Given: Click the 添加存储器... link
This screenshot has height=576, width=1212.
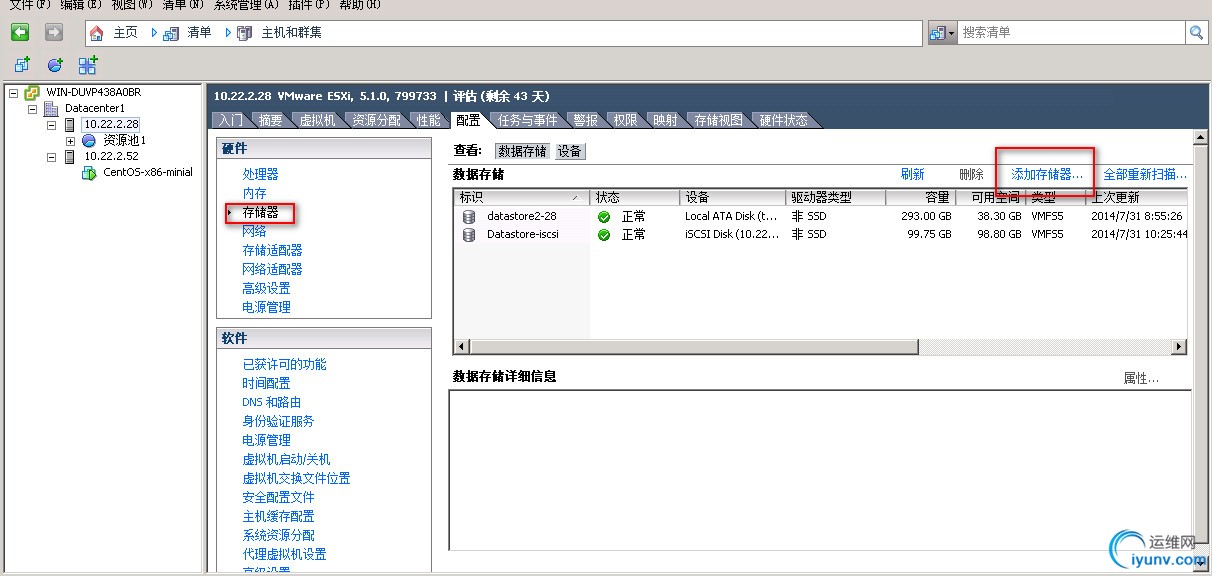Looking at the screenshot, I should [1046, 174].
